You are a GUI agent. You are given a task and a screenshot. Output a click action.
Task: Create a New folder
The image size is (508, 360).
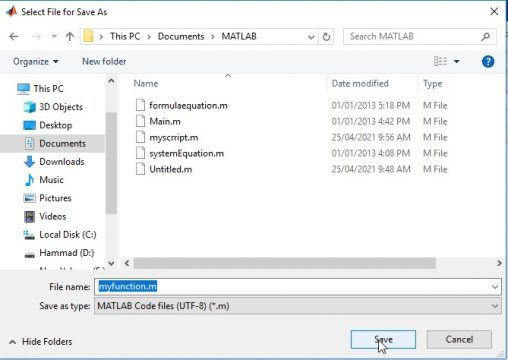[104, 62]
